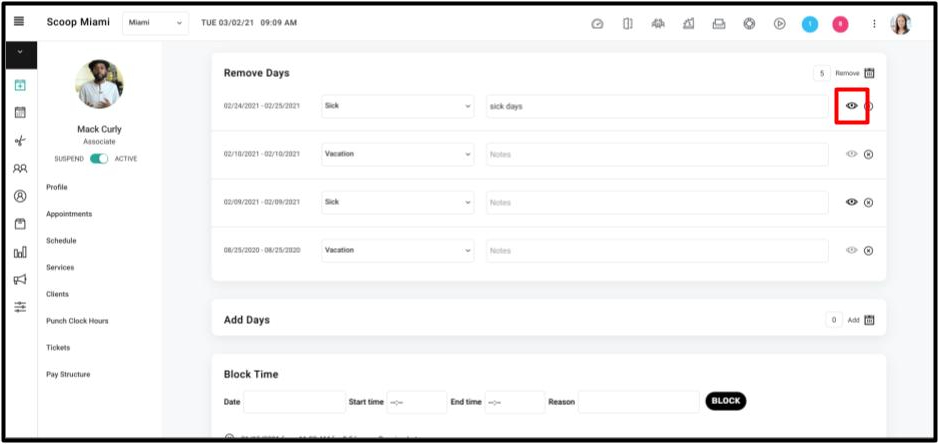Open the Sick dropdown for 02/09/2021 row
The height and width of the screenshot is (444, 938).
pyautogui.click(x=398, y=202)
